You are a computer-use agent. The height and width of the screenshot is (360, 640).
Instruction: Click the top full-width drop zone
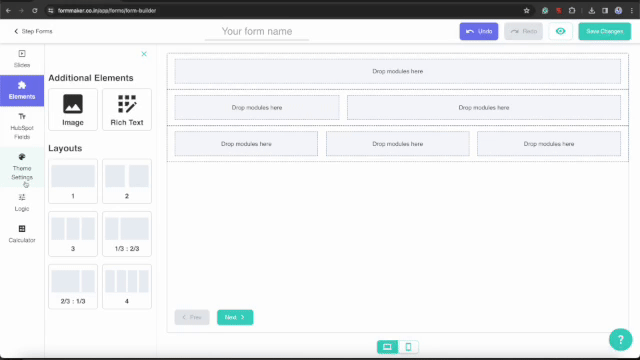[398, 71]
